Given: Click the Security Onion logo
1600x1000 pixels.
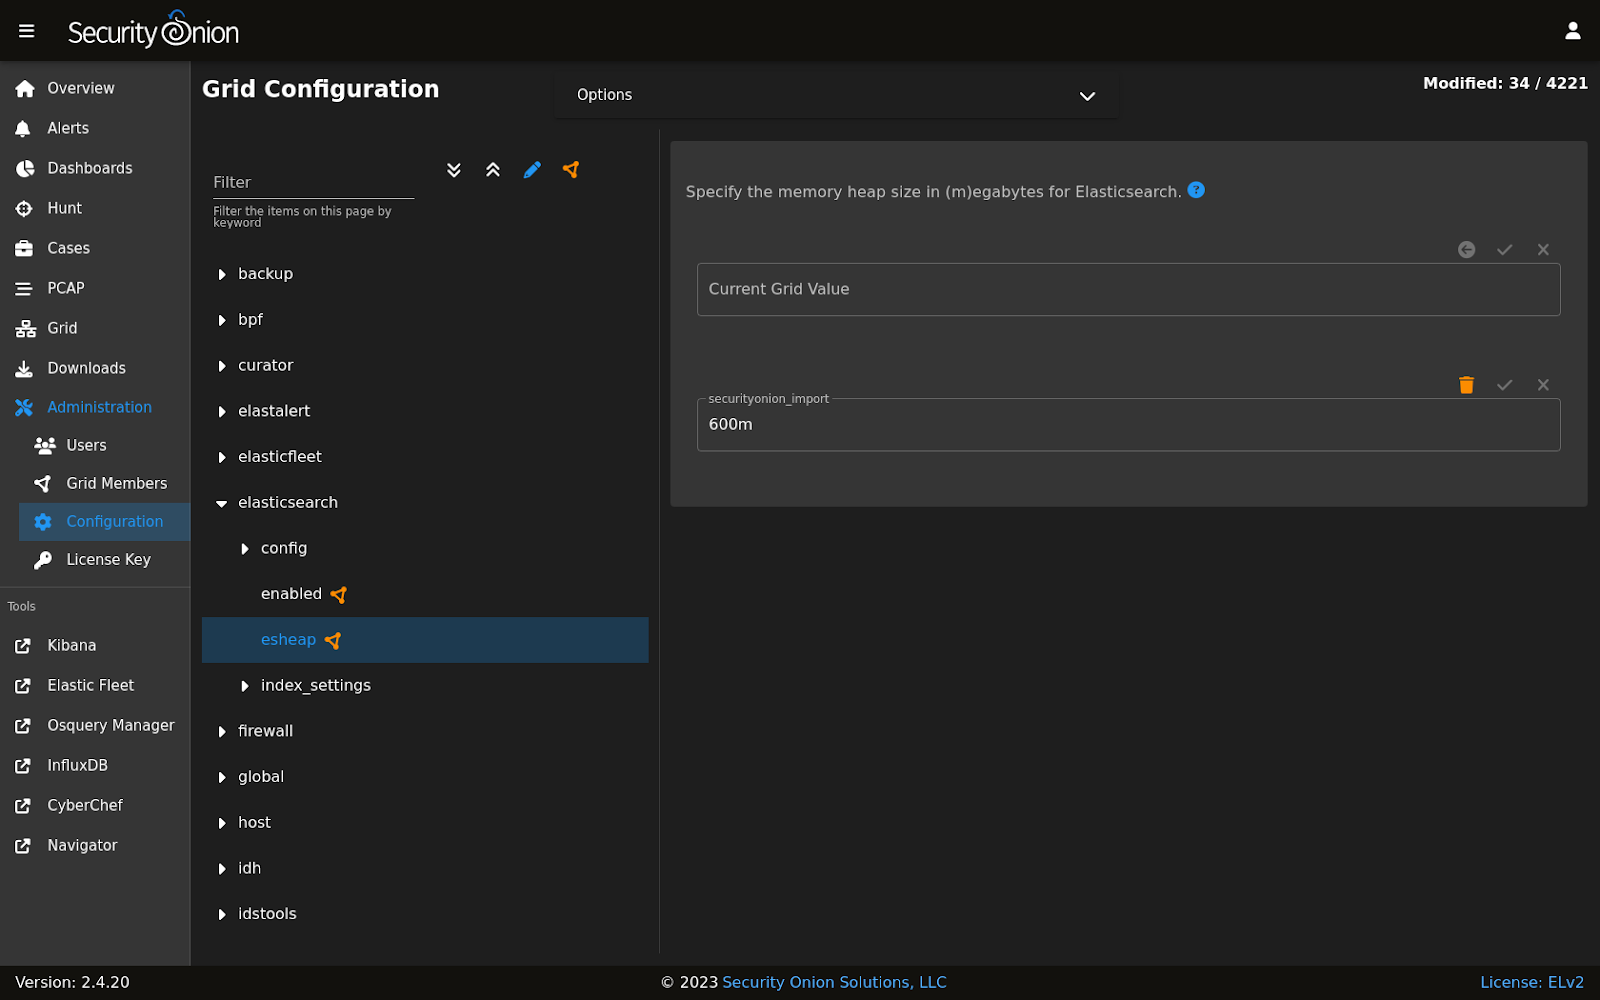Looking at the screenshot, I should [153, 30].
